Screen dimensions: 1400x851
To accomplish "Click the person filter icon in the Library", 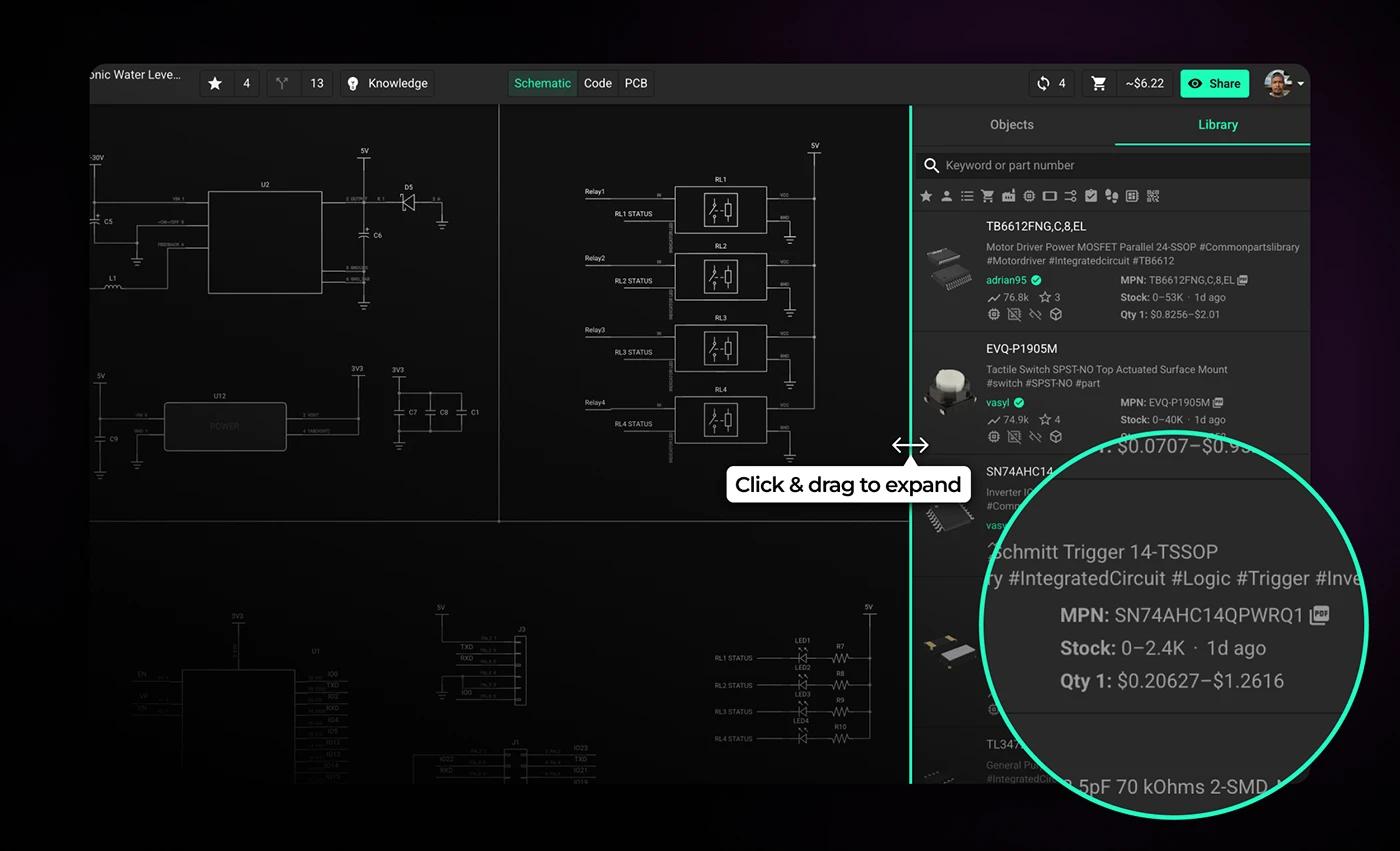I will (x=946, y=196).
